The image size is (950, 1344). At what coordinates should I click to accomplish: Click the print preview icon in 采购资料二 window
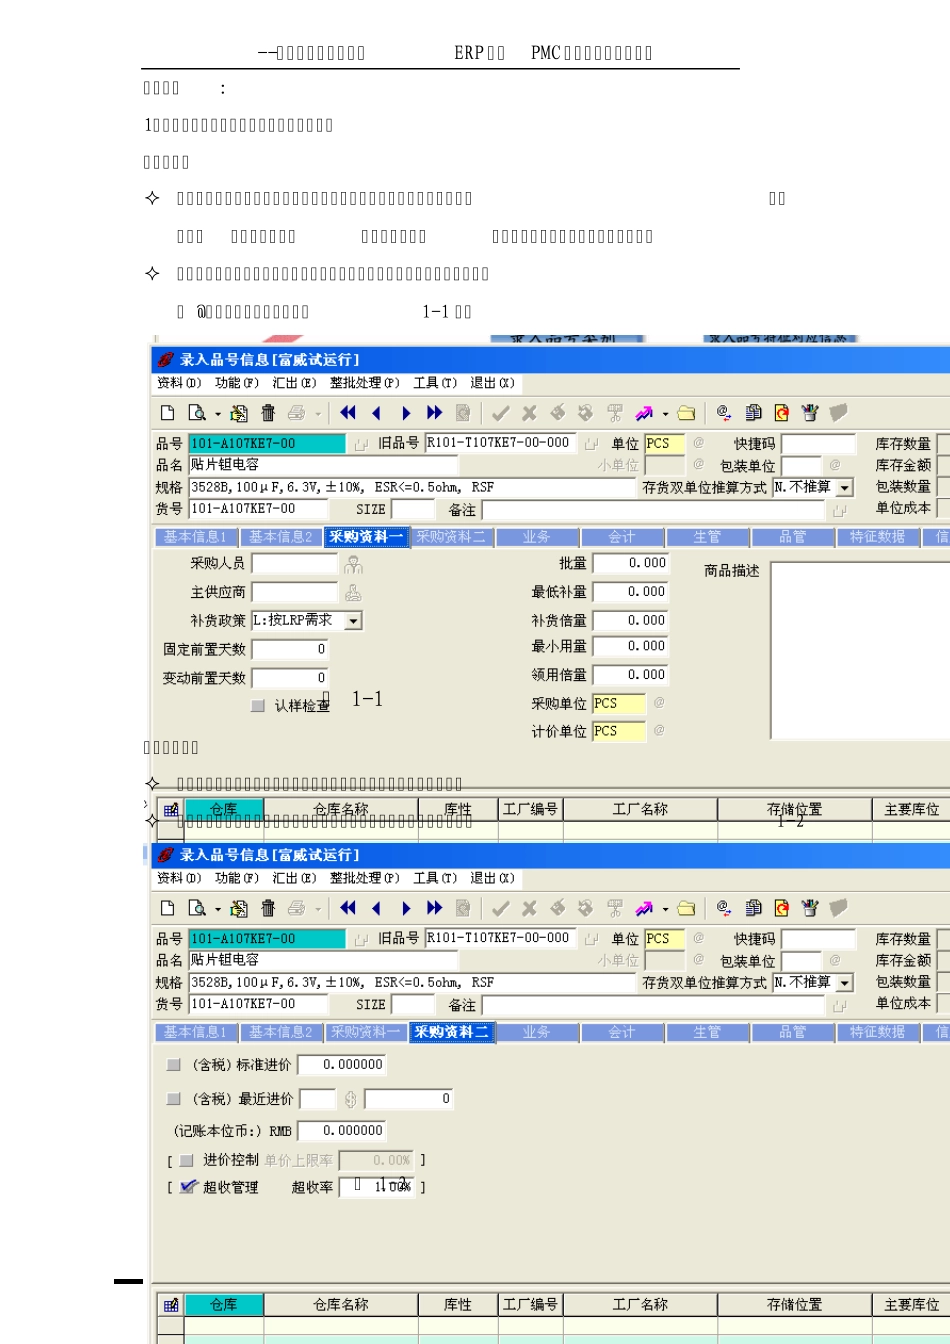pyautogui.click(x=197, y=908)
